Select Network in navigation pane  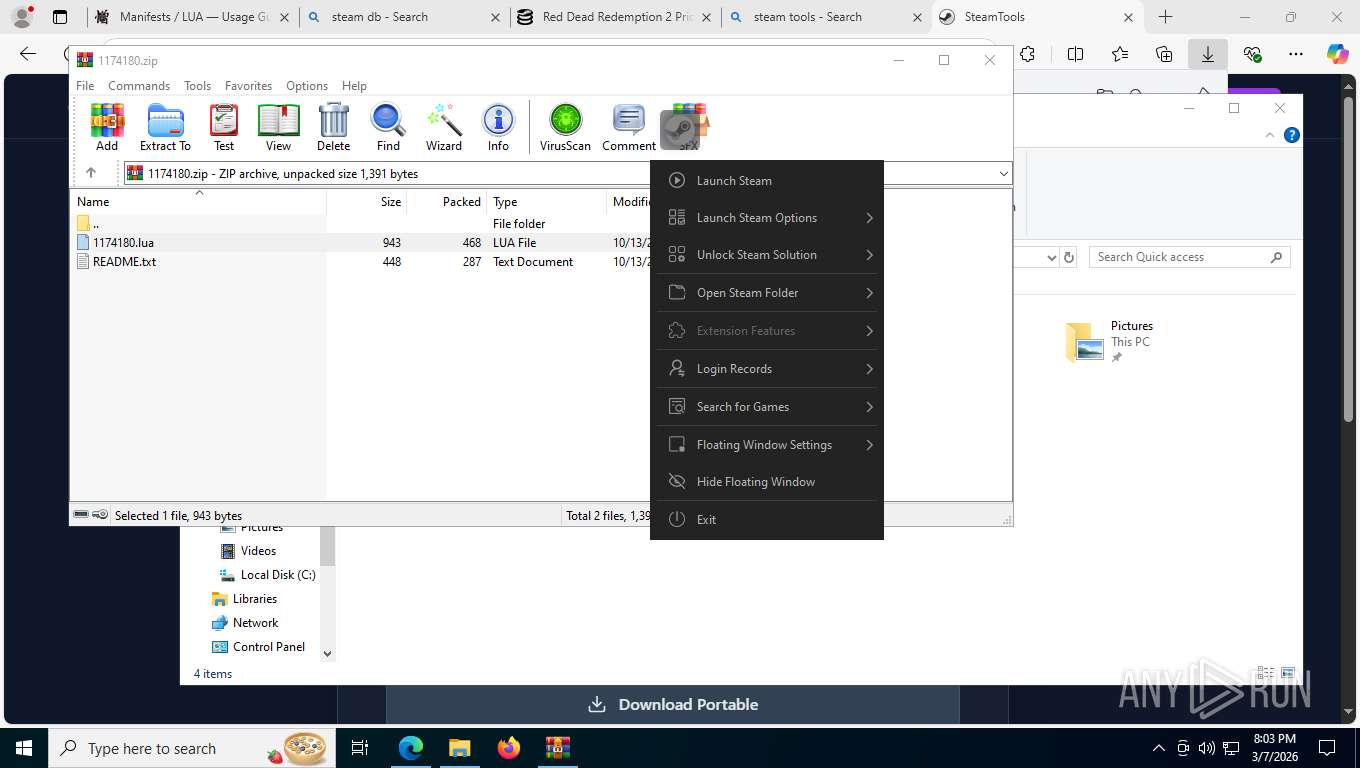tap(245, 623)
